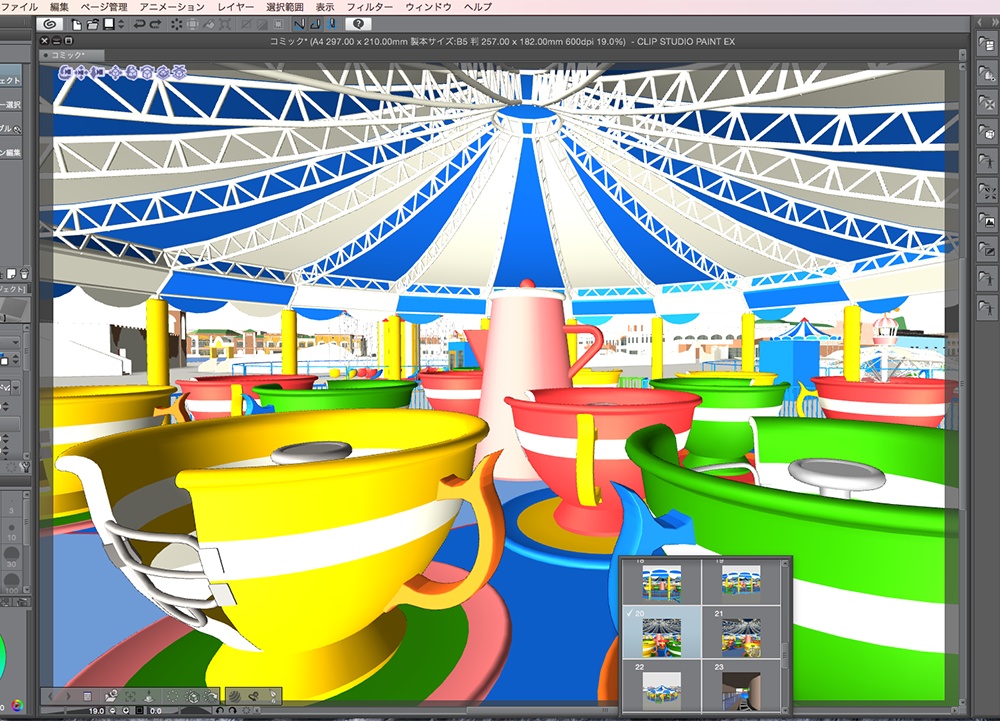Toggle the Snap to ruler icon

[299, 24]
